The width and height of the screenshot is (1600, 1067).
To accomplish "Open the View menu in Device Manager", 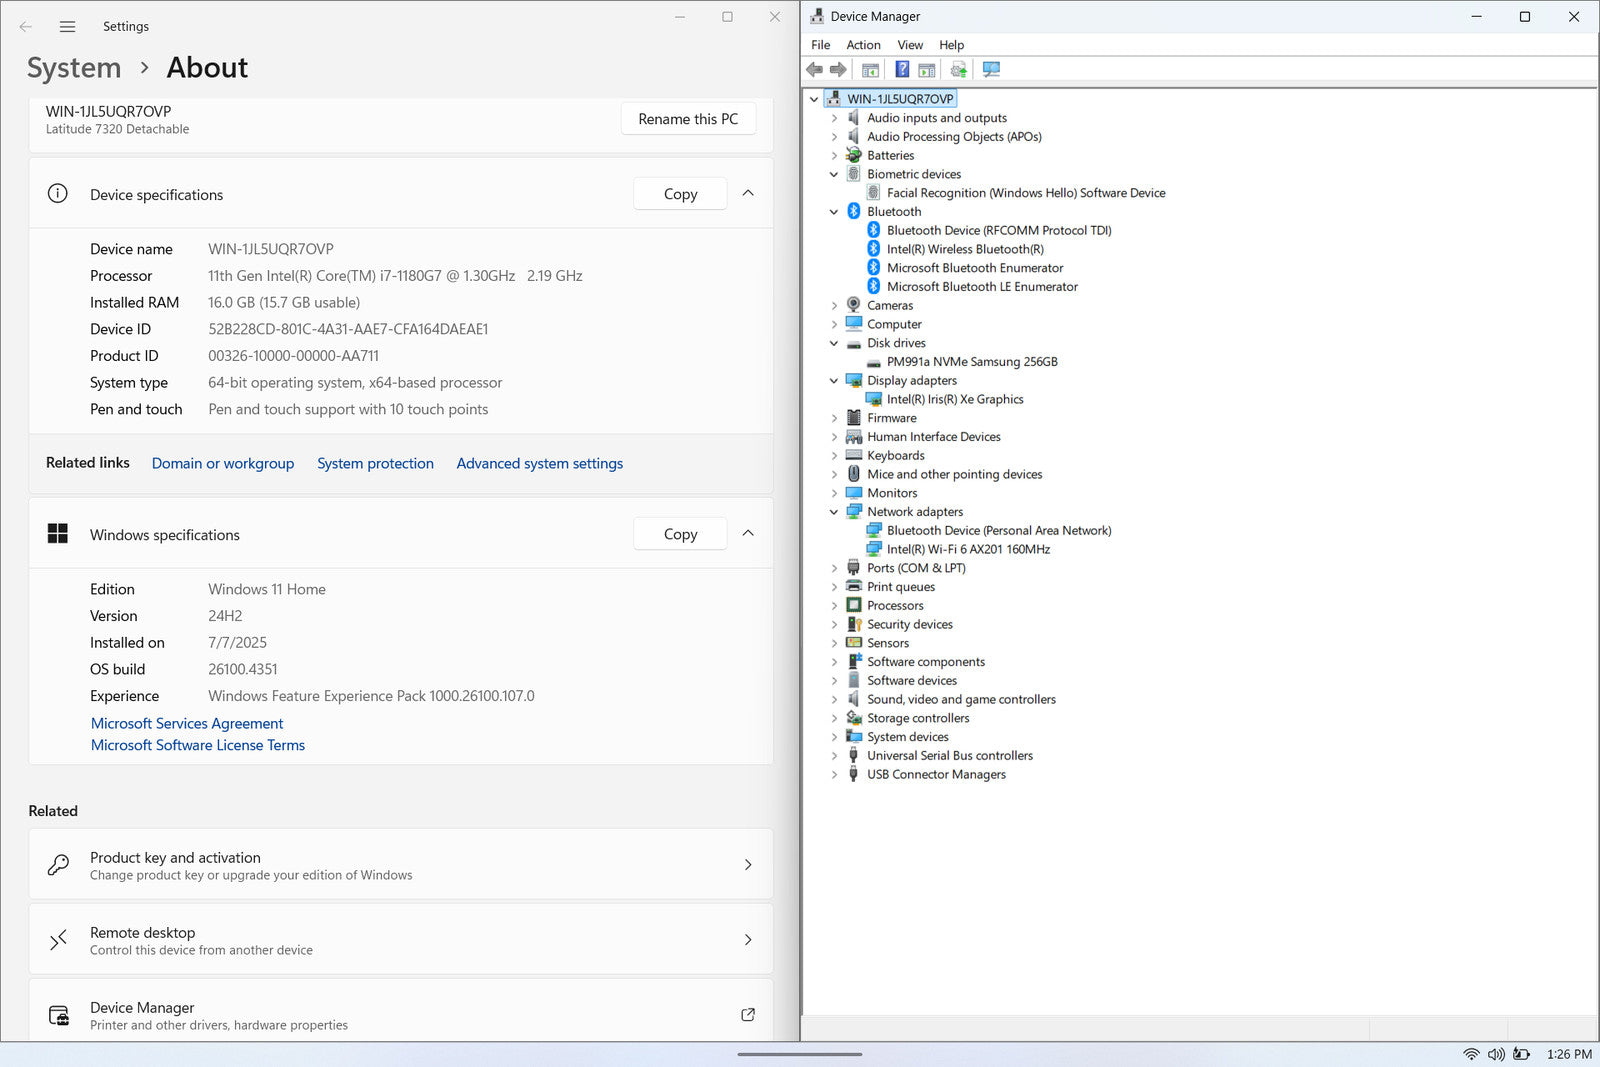I will [x=909, y=45].
